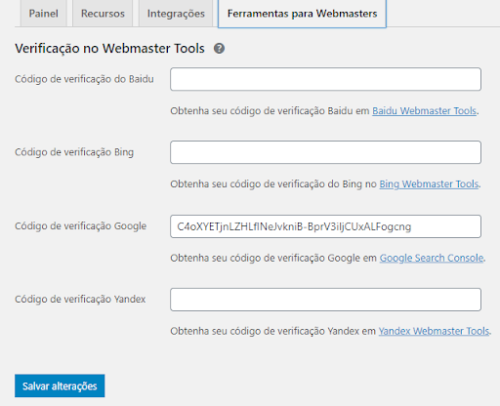Click the 'Código de verificação Yandex' label
Image resolution: width=500 pixels, height=406 pixels.
coord(80,299)
